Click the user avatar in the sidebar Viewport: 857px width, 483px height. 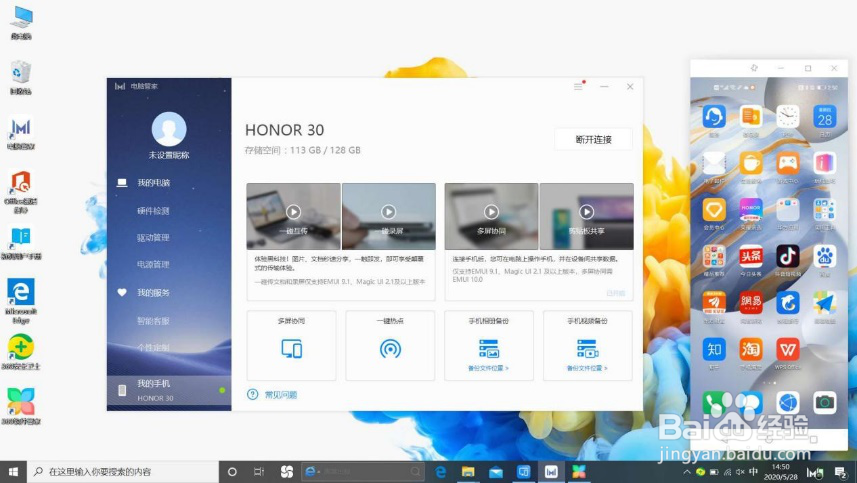click(x=169, y=129)
